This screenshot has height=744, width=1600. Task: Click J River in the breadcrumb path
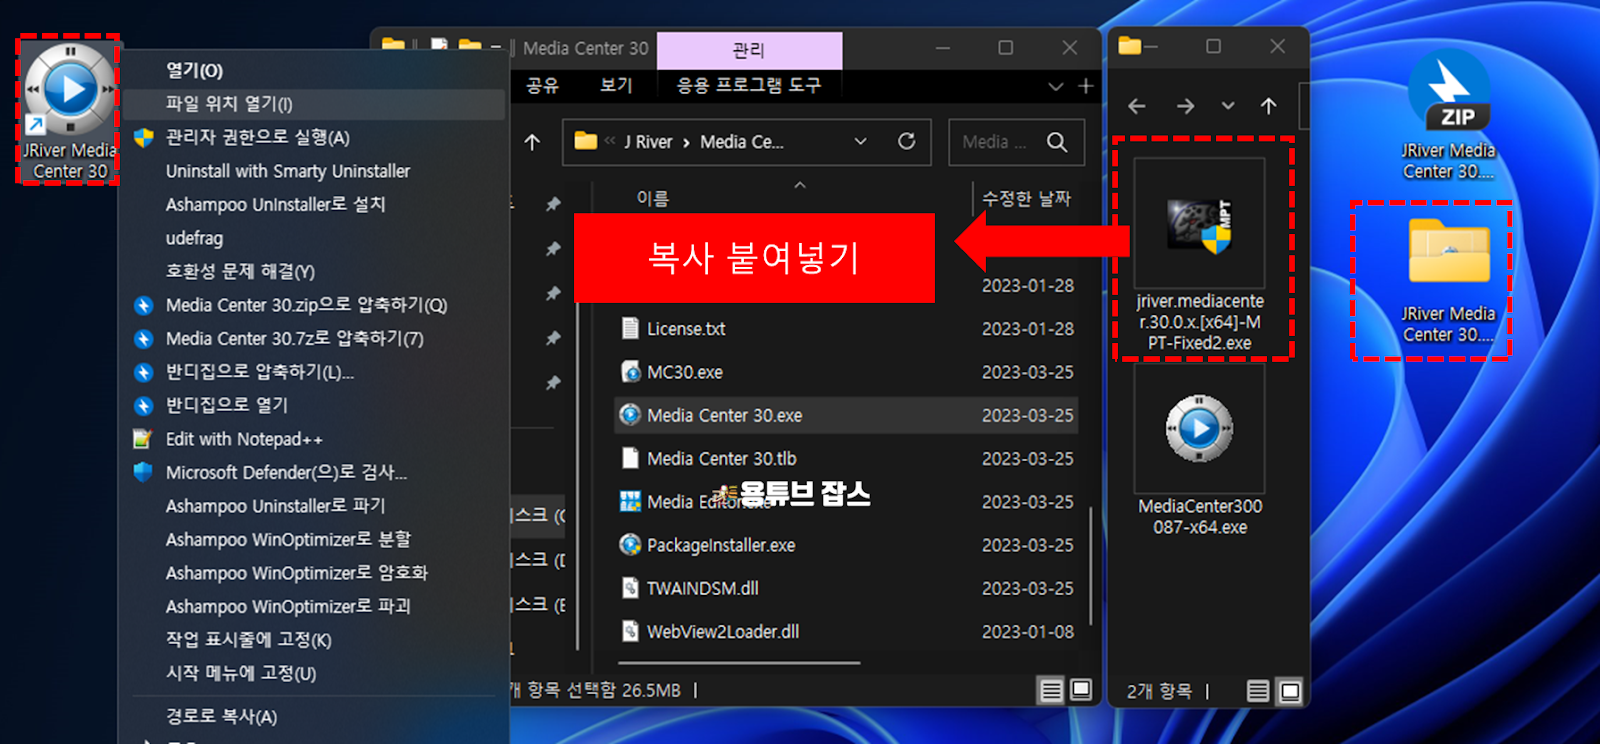tap(648, 142)
